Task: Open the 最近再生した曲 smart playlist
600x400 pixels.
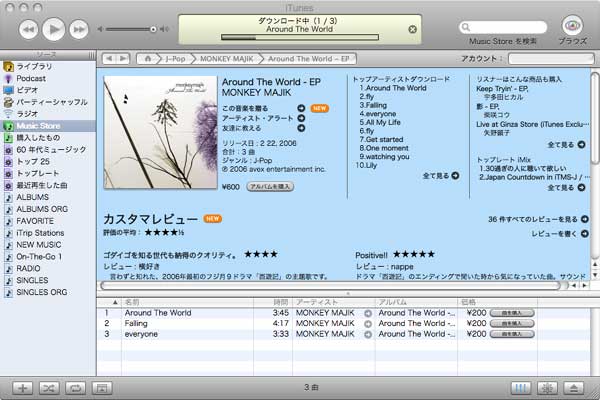Action: click(x=48, y=185)
